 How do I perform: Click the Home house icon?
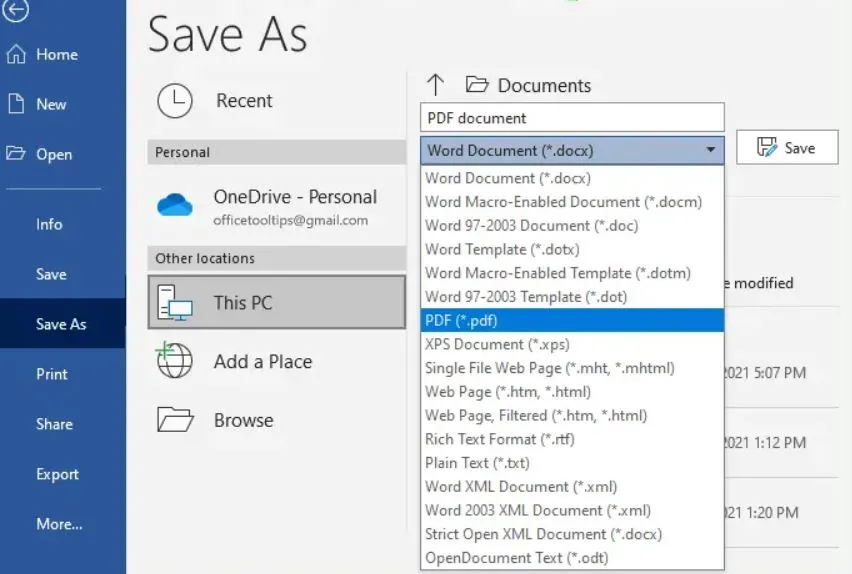click(16, 54)
